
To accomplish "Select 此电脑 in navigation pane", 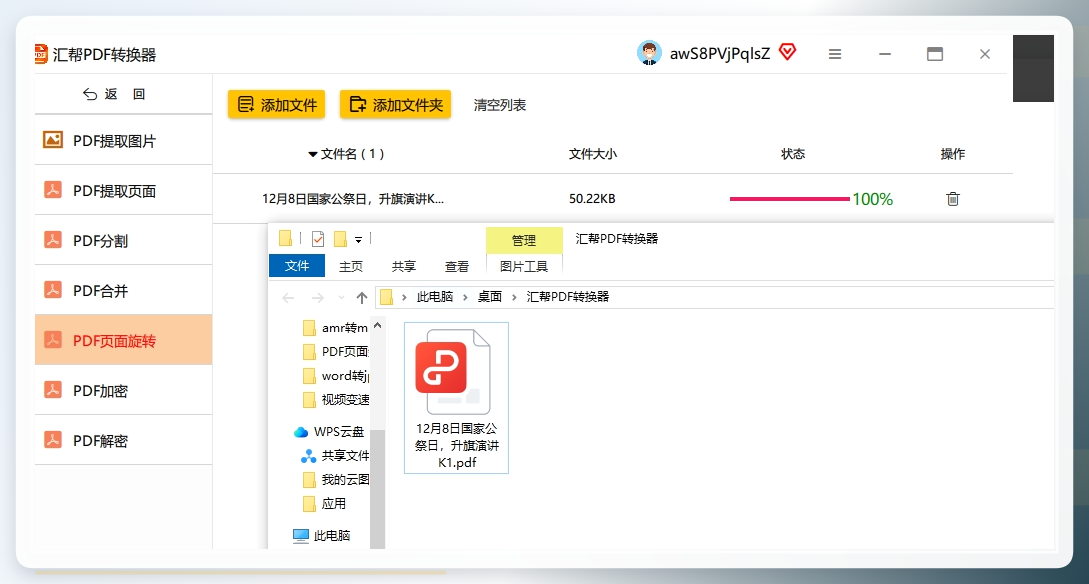I will click(x=322, y=535).
